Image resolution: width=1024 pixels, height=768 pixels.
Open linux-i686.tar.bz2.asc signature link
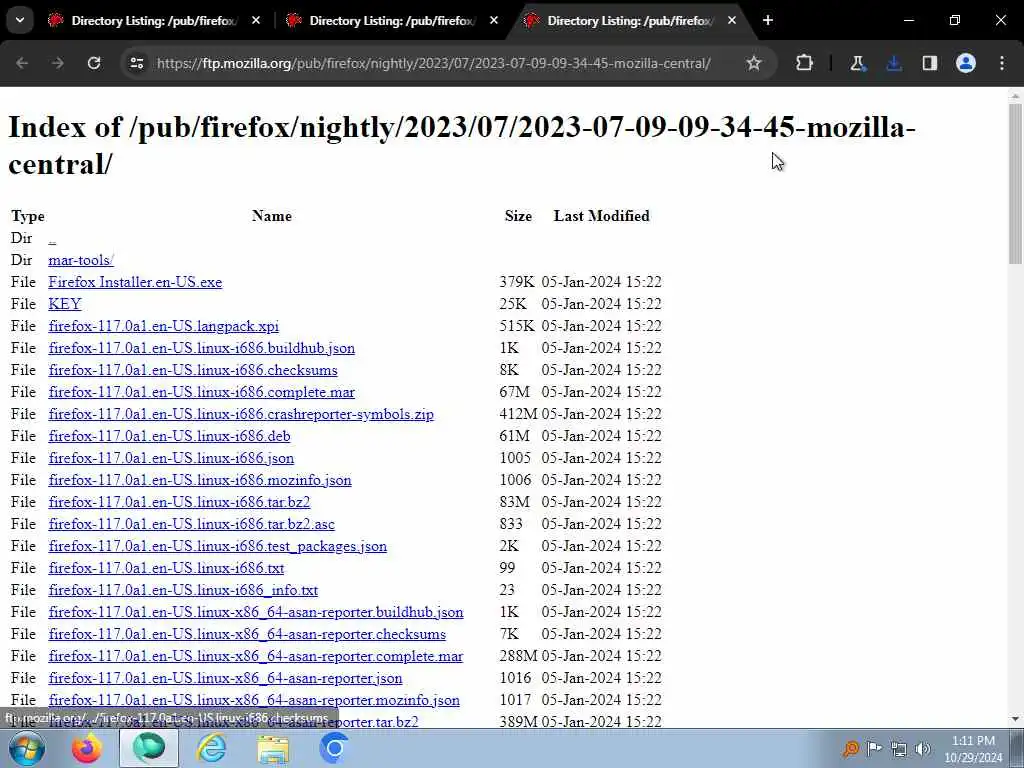[191, 524]
